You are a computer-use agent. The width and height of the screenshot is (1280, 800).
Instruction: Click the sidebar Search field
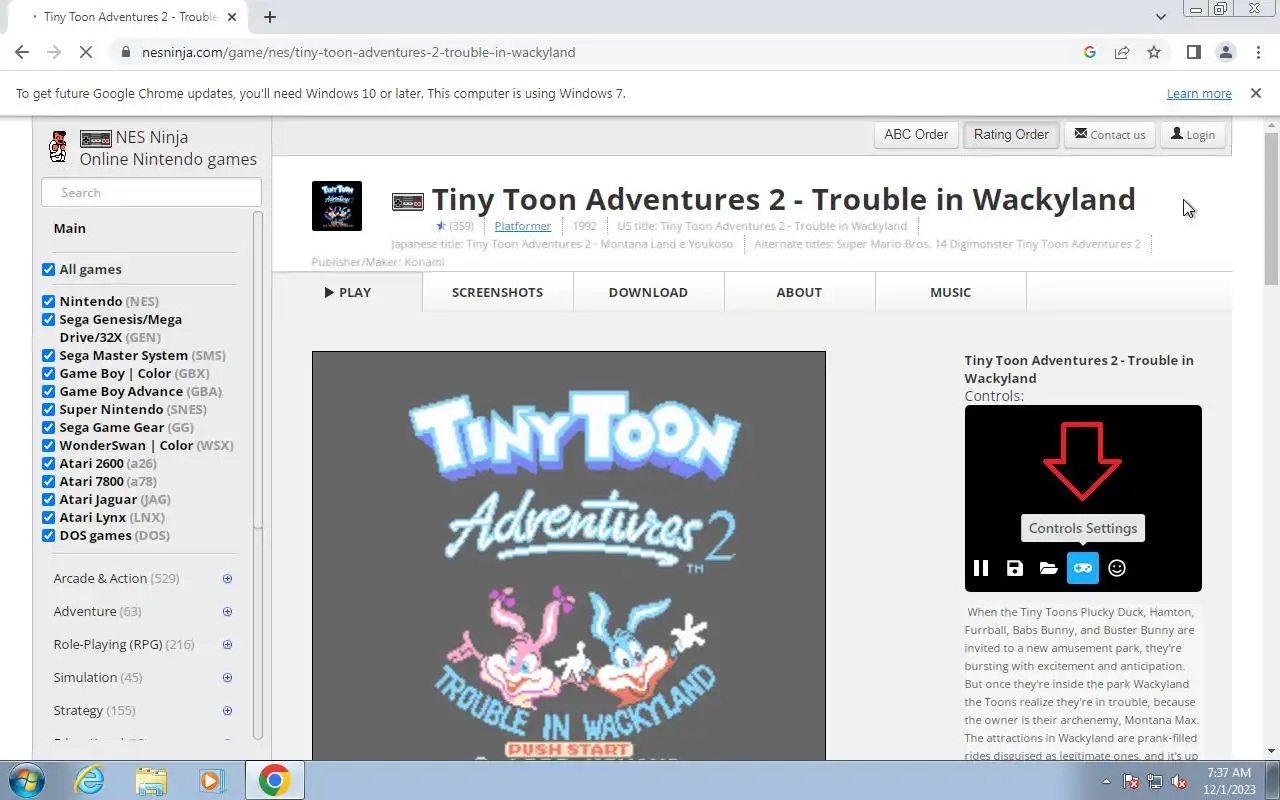point(151,192)
